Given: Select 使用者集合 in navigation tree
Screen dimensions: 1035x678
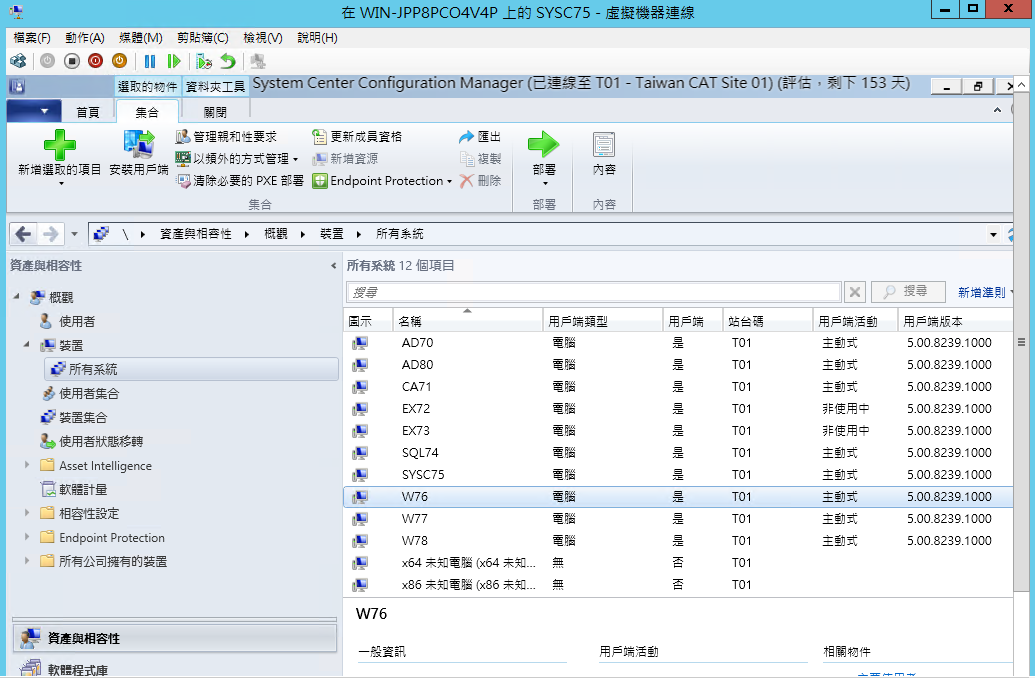Looking at the screenshot, I should tap(89, 394).
